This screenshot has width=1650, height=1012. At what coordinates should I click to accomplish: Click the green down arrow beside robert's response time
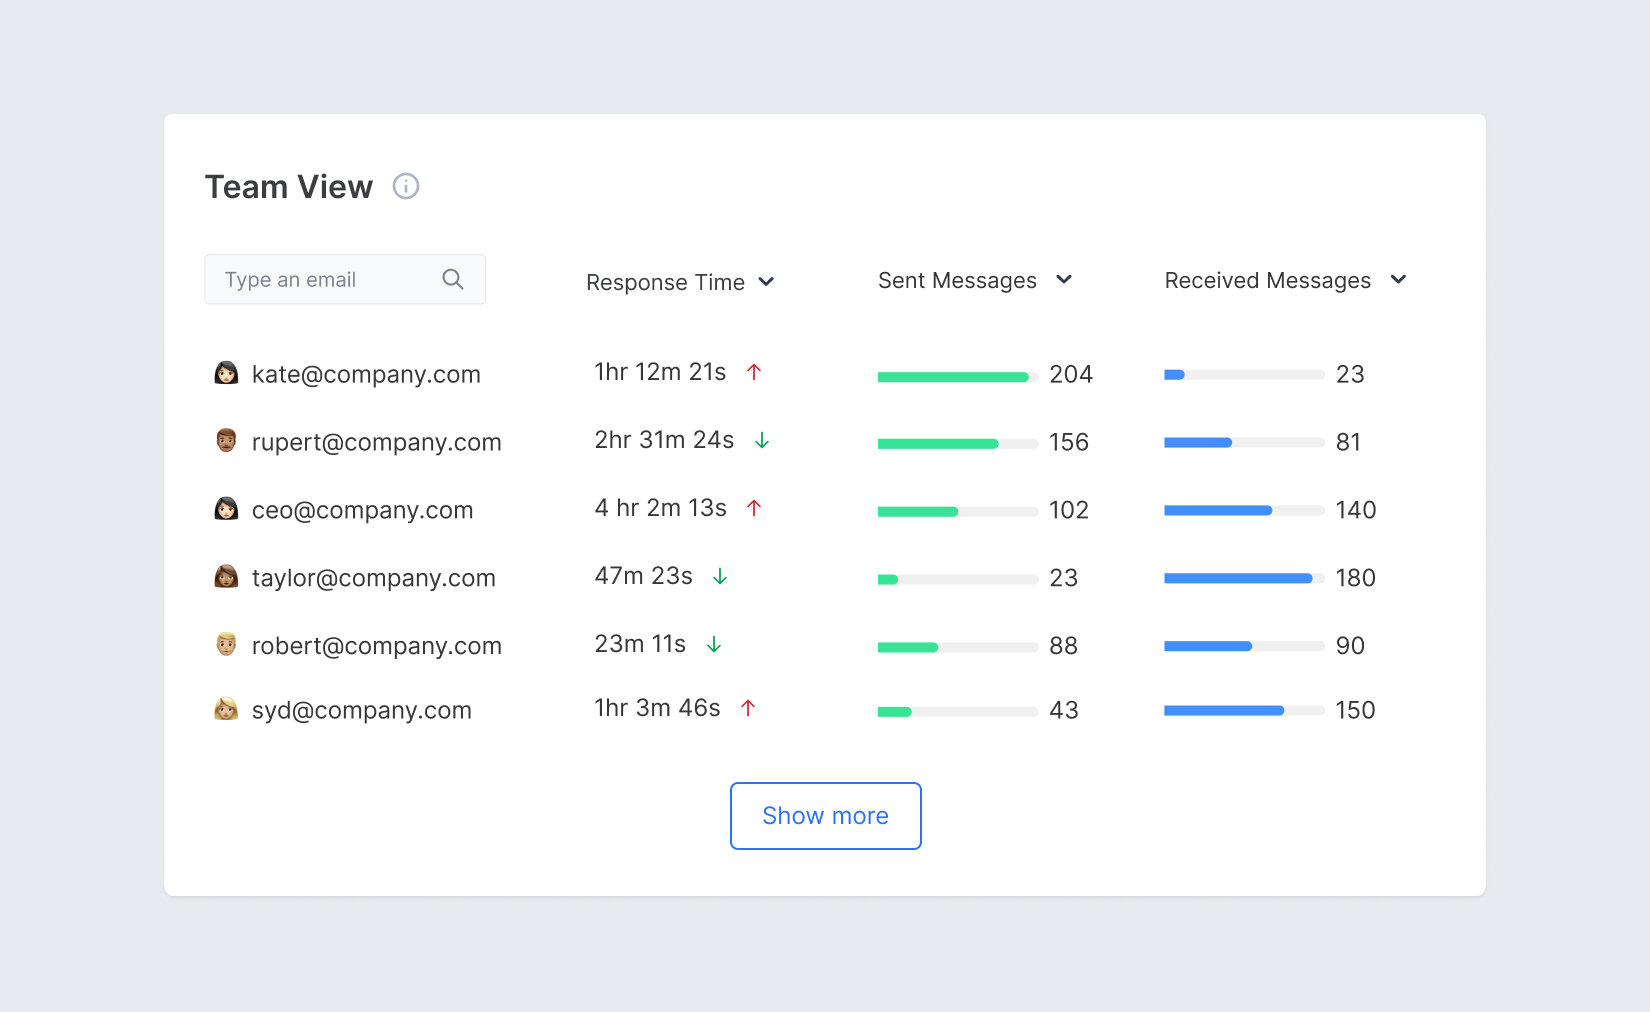(714, 644)
